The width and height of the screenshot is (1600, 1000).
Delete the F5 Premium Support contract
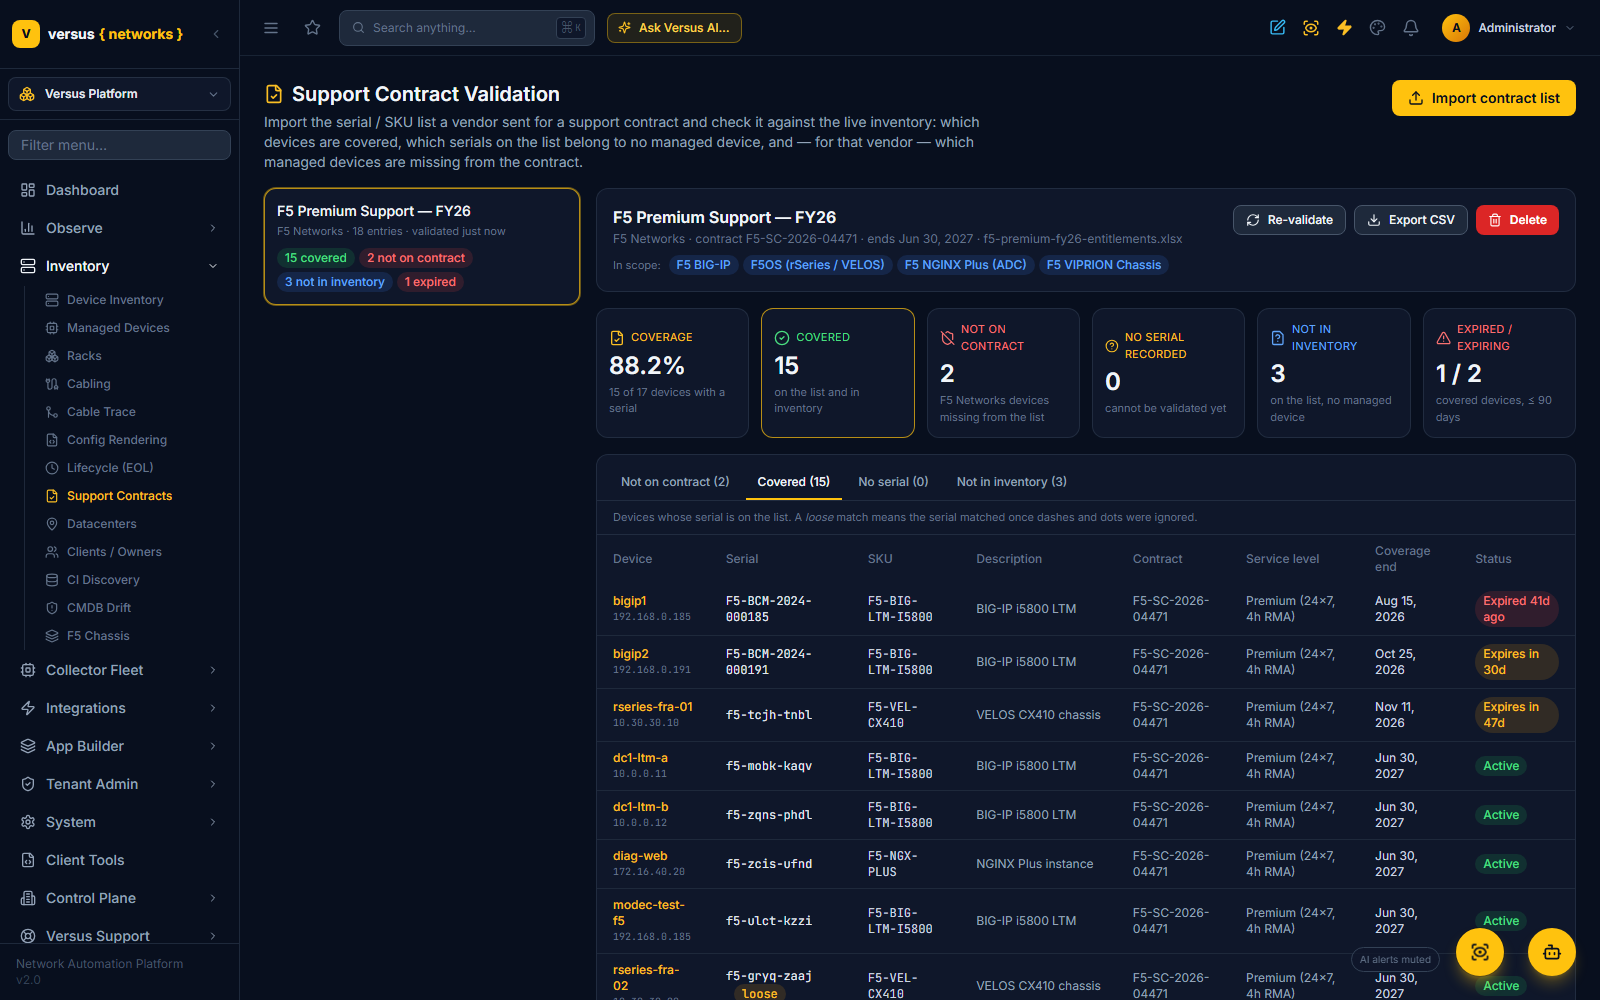coord(1517,220)
